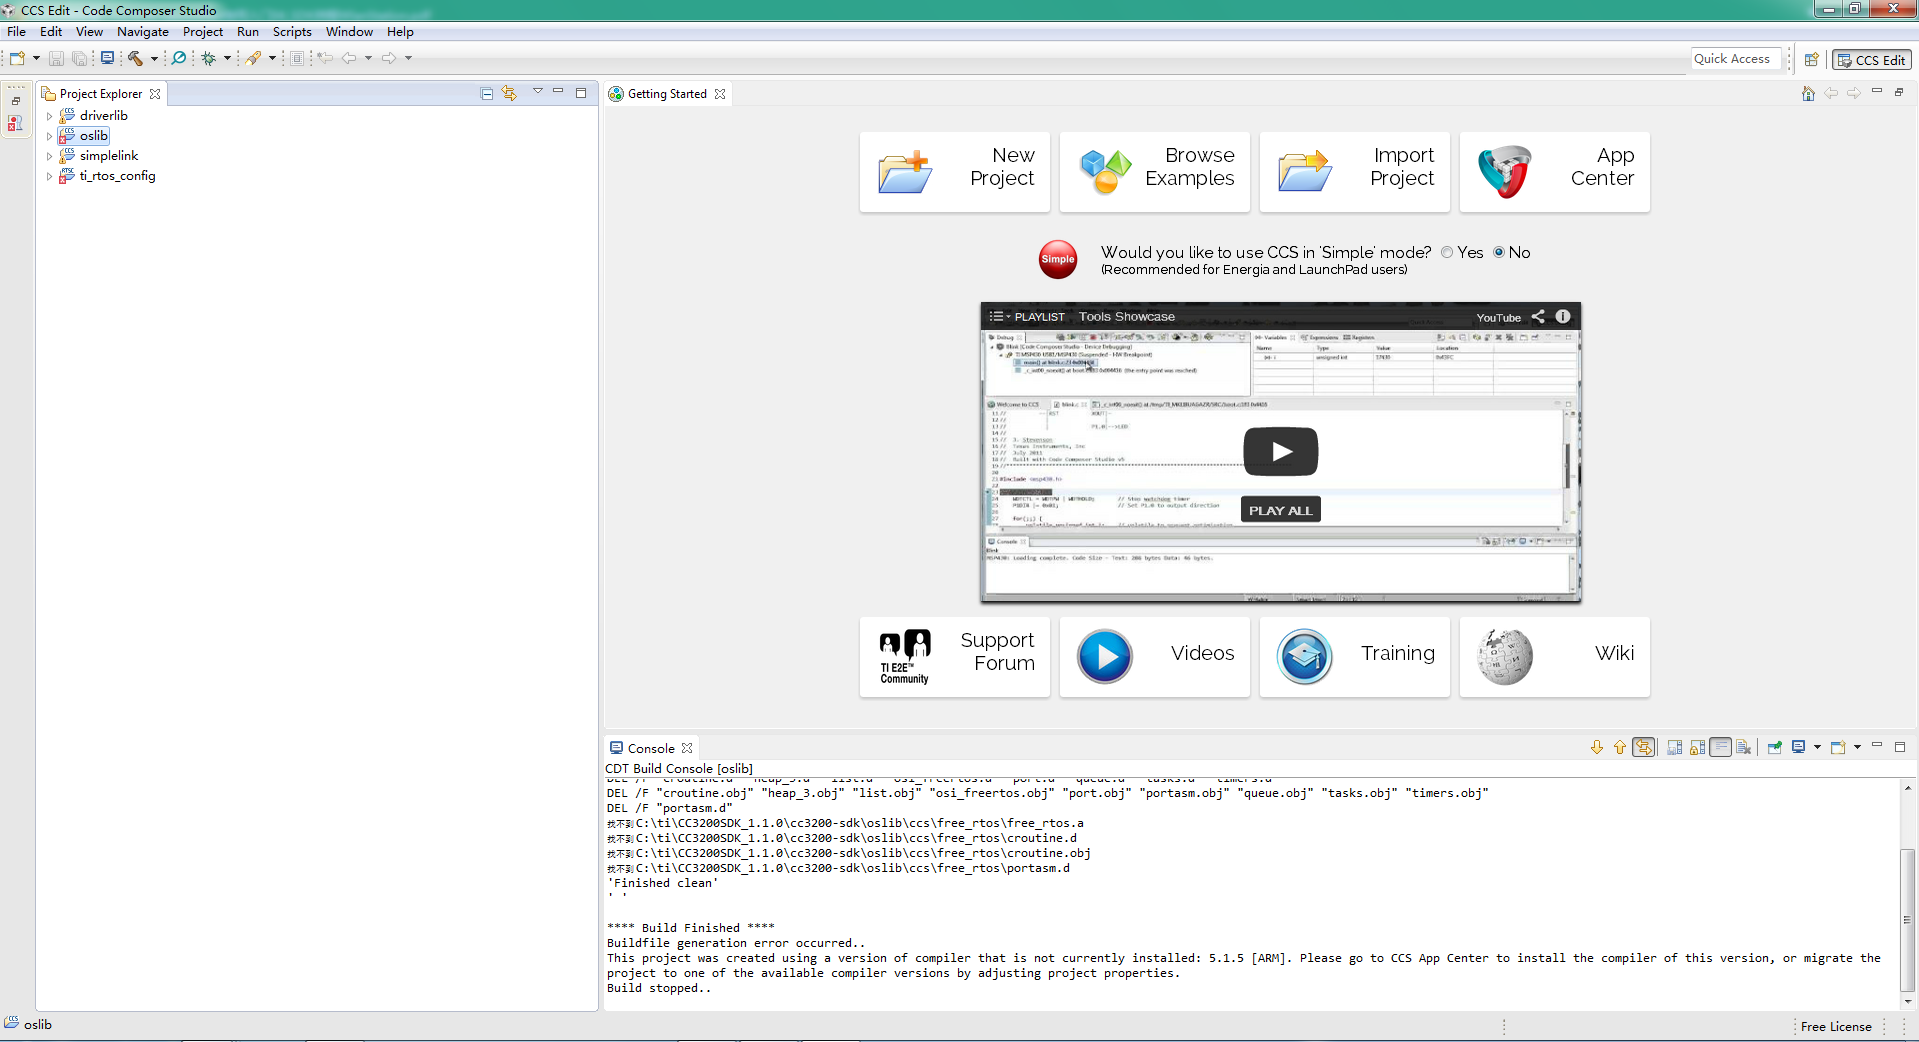Expand the simplelink project

49,156
